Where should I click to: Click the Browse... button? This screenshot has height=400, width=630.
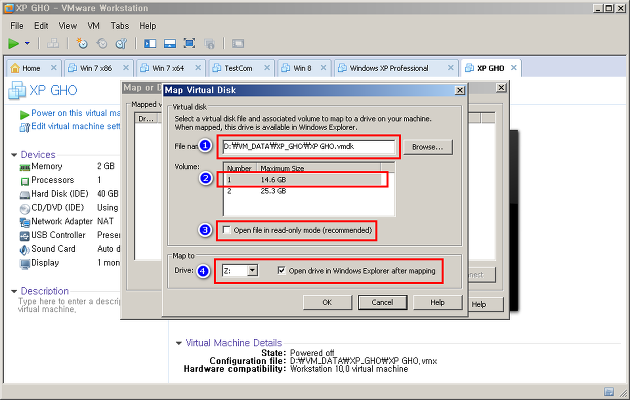428,147
